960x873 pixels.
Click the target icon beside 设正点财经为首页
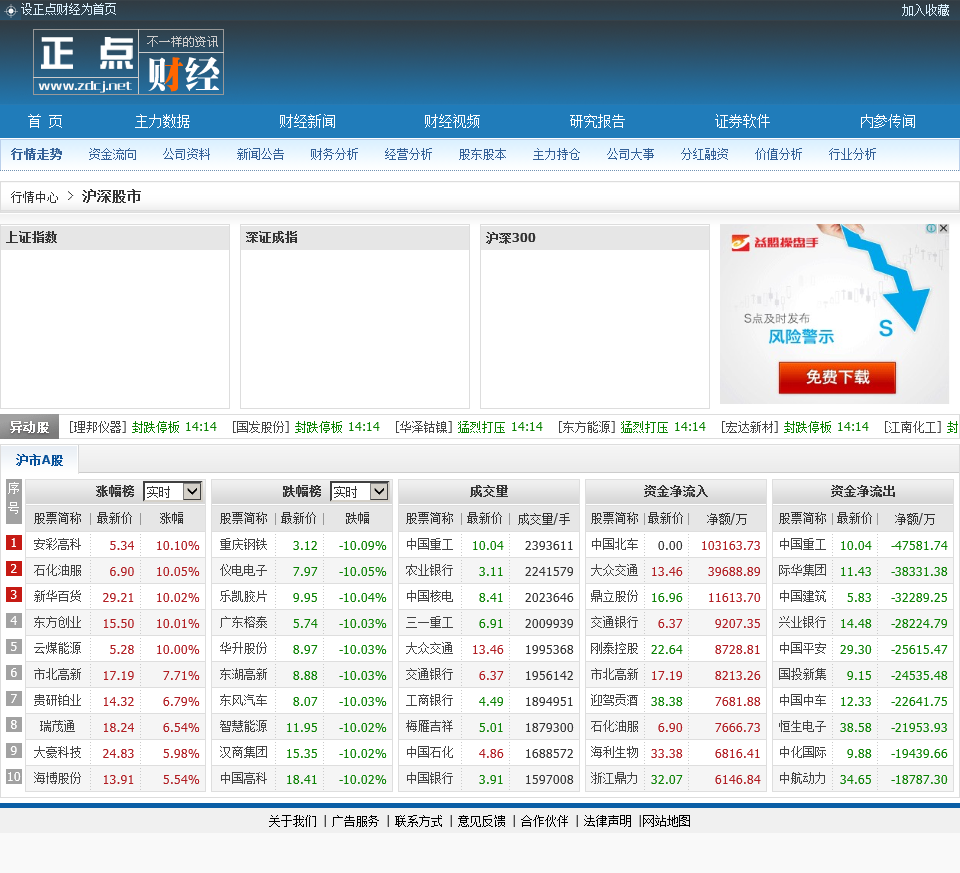pos(10,10)
